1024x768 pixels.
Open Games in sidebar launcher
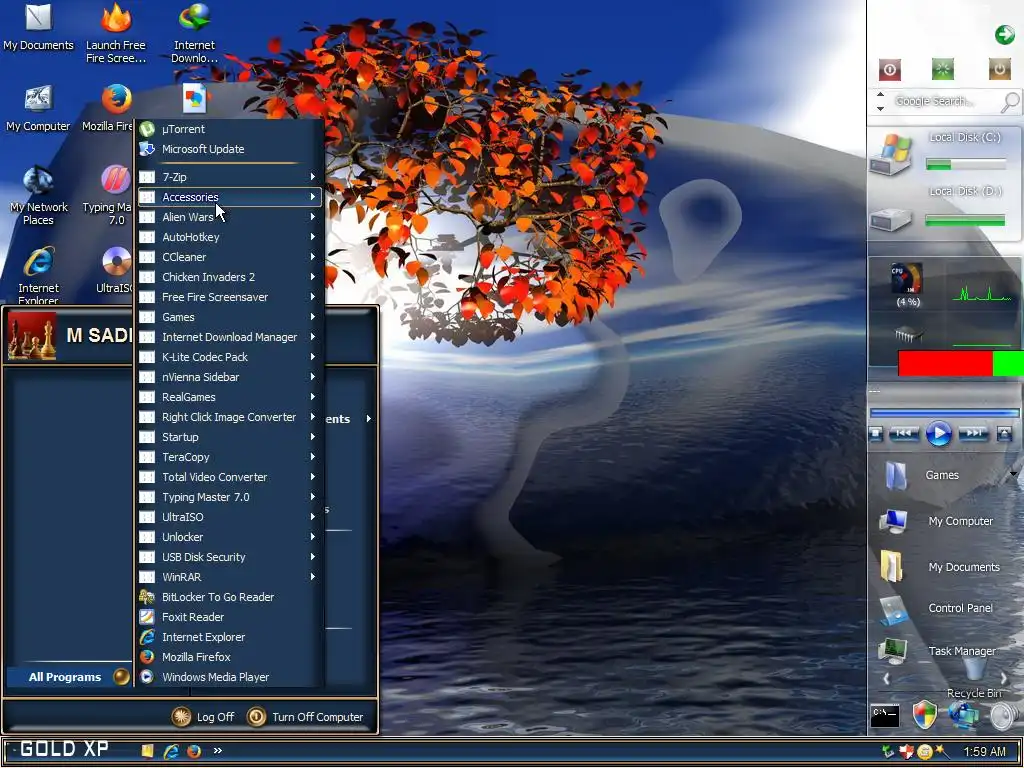[x=922, y=475]
